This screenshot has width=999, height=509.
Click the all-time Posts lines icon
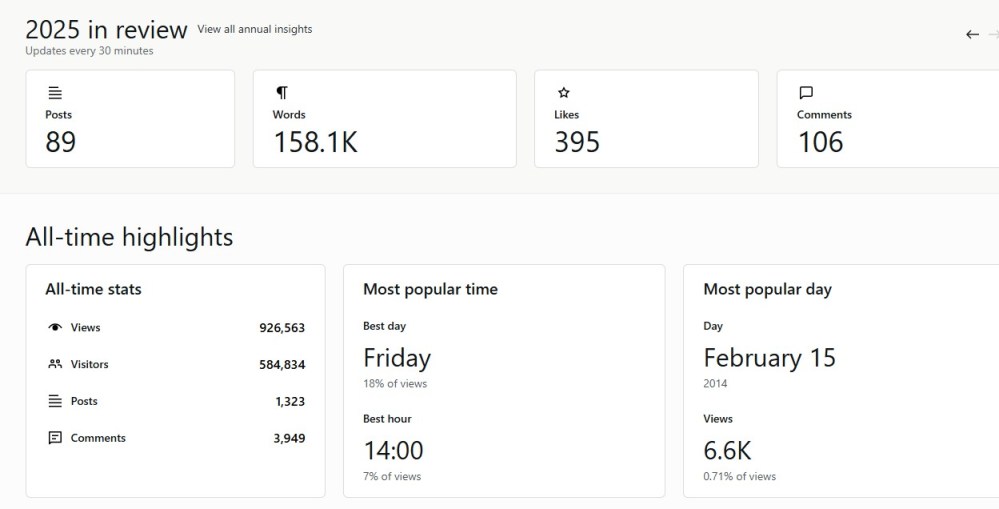tap(55, 401)
